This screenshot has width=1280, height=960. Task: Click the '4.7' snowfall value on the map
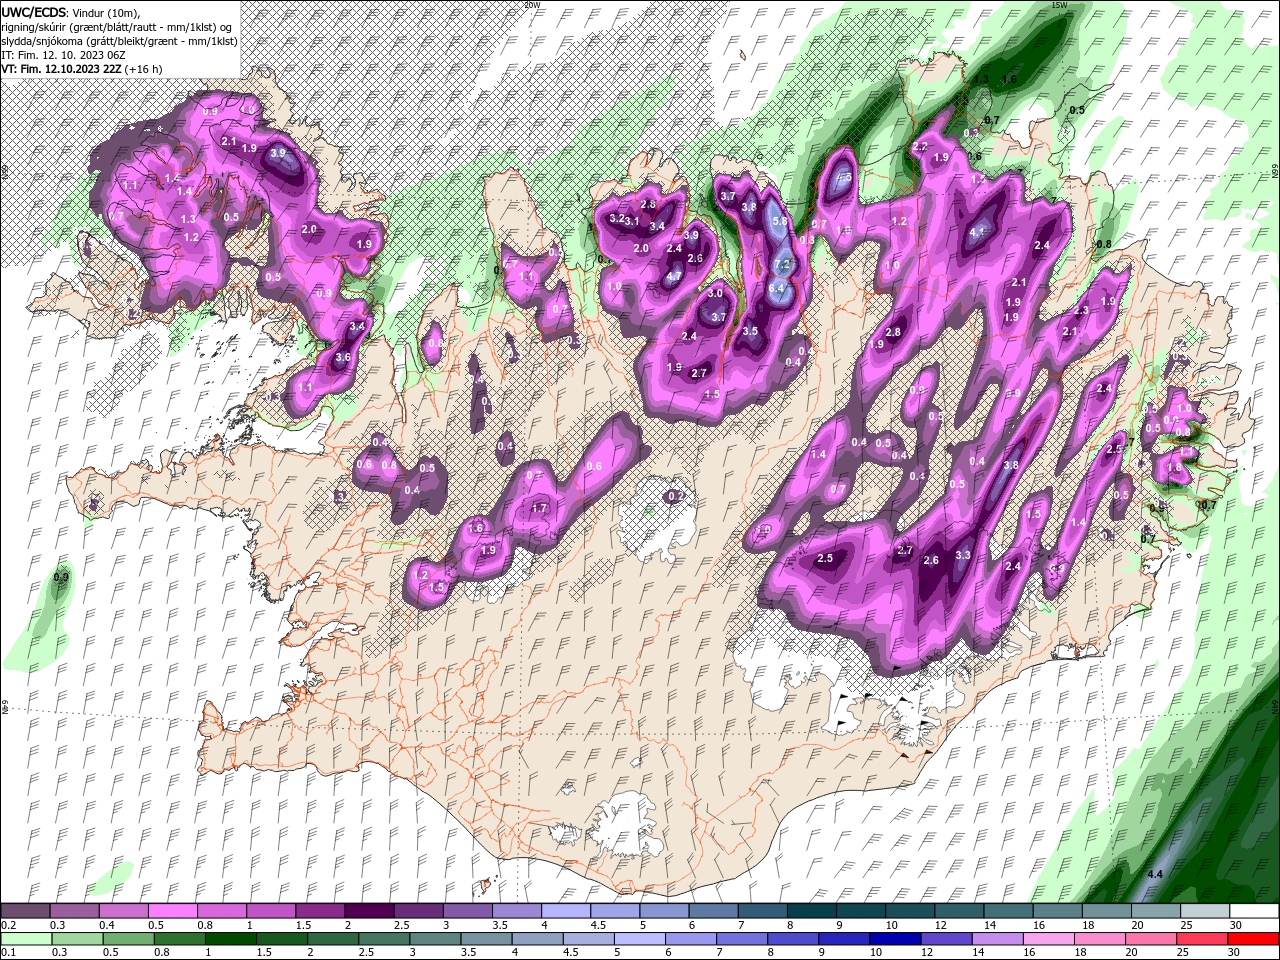[x=674, y=277]
